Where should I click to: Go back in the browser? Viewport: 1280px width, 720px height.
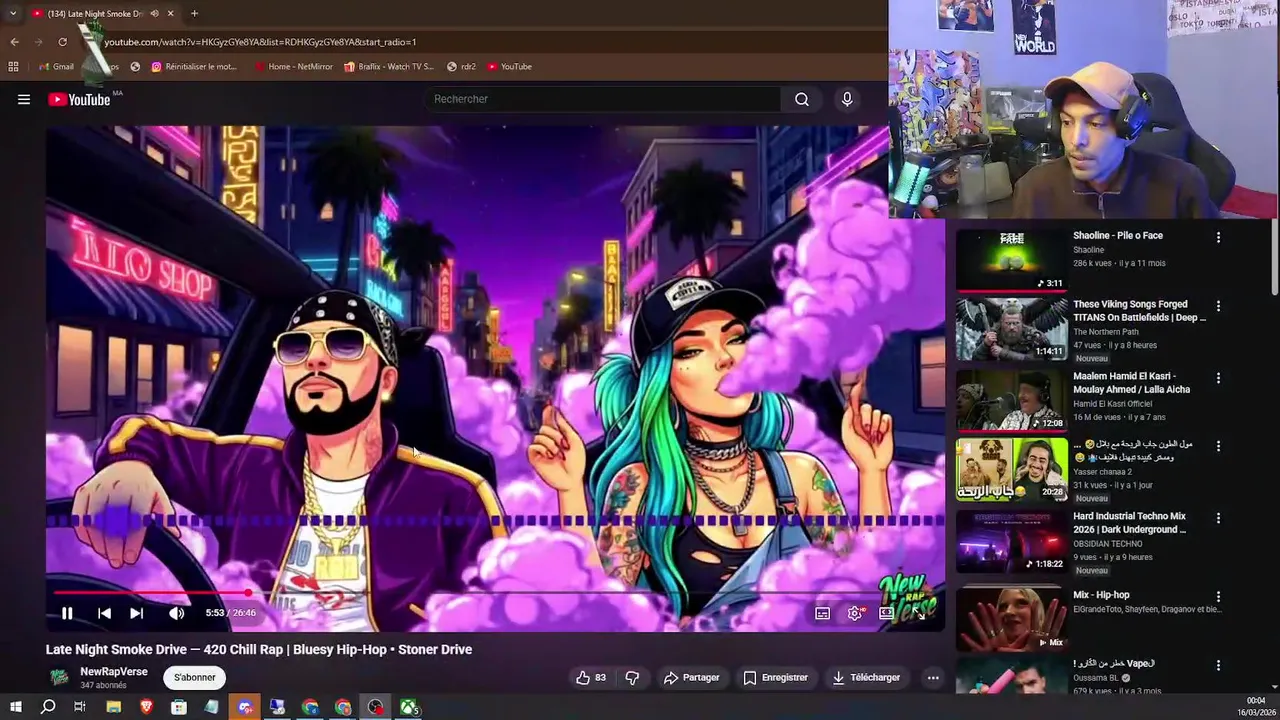14,42
